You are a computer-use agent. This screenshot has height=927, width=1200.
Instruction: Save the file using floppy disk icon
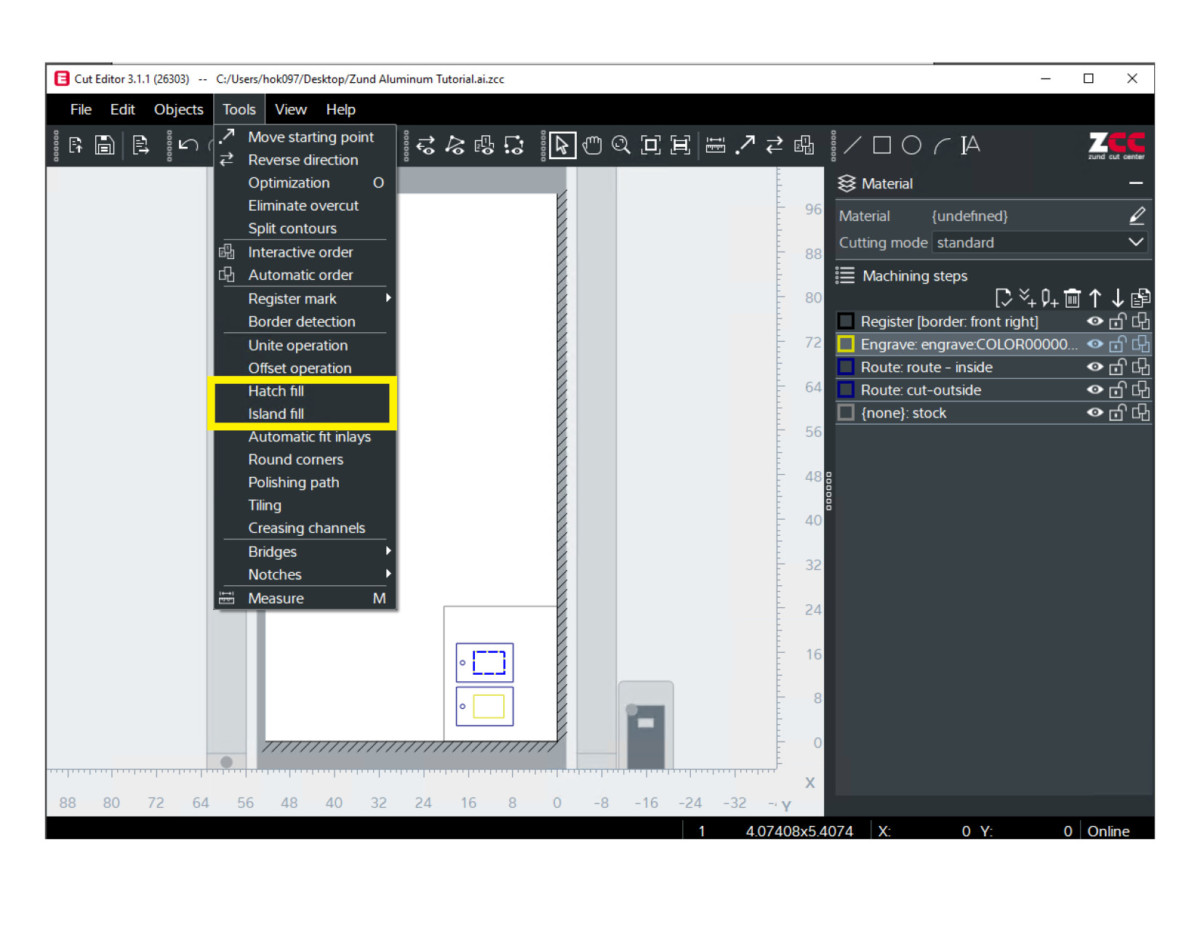104,146
